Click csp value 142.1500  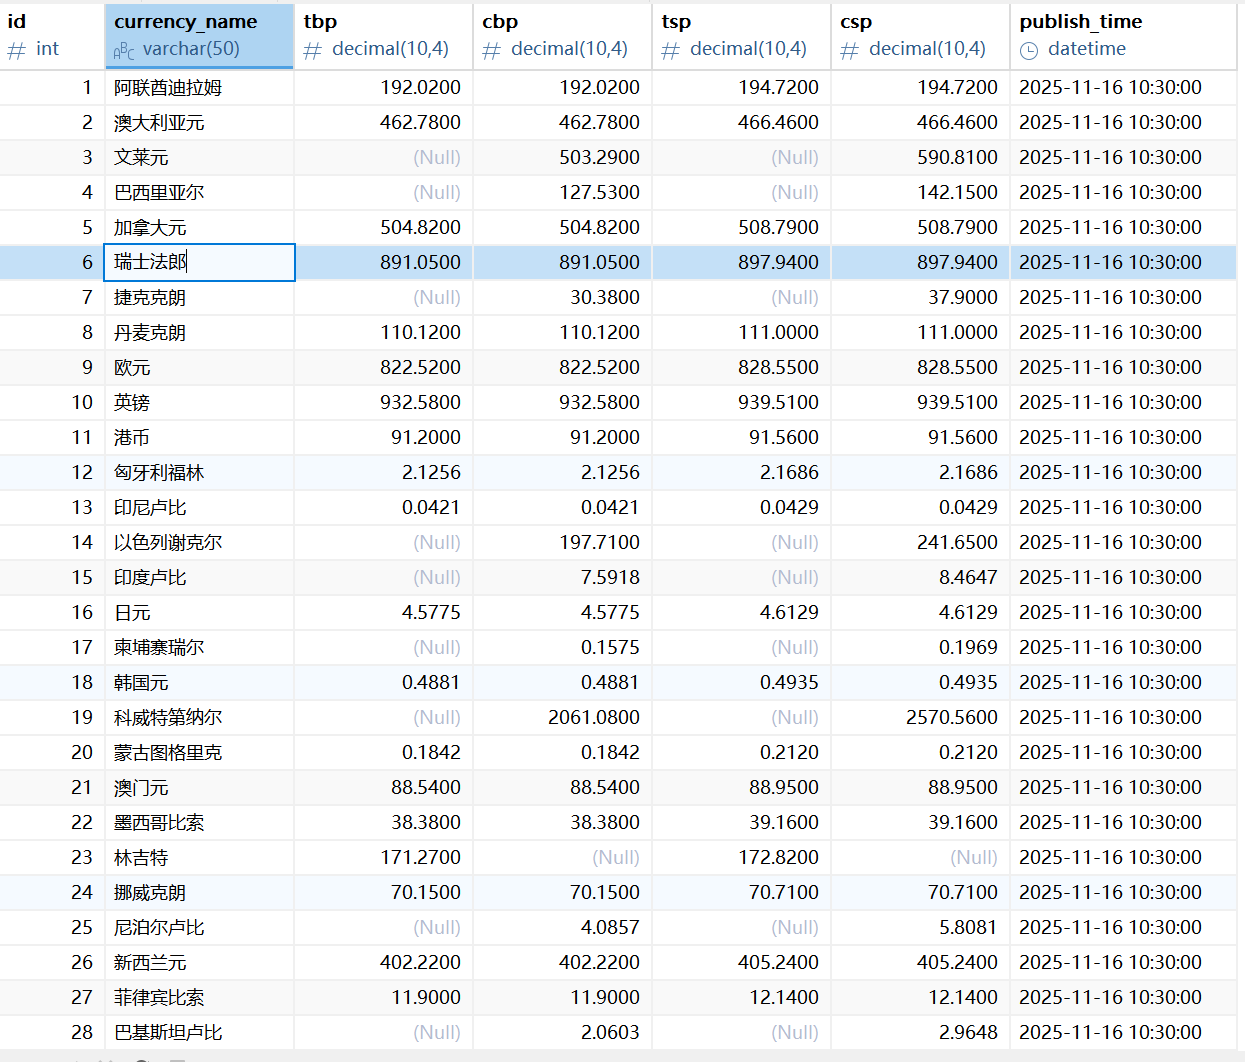pos(957,193)
